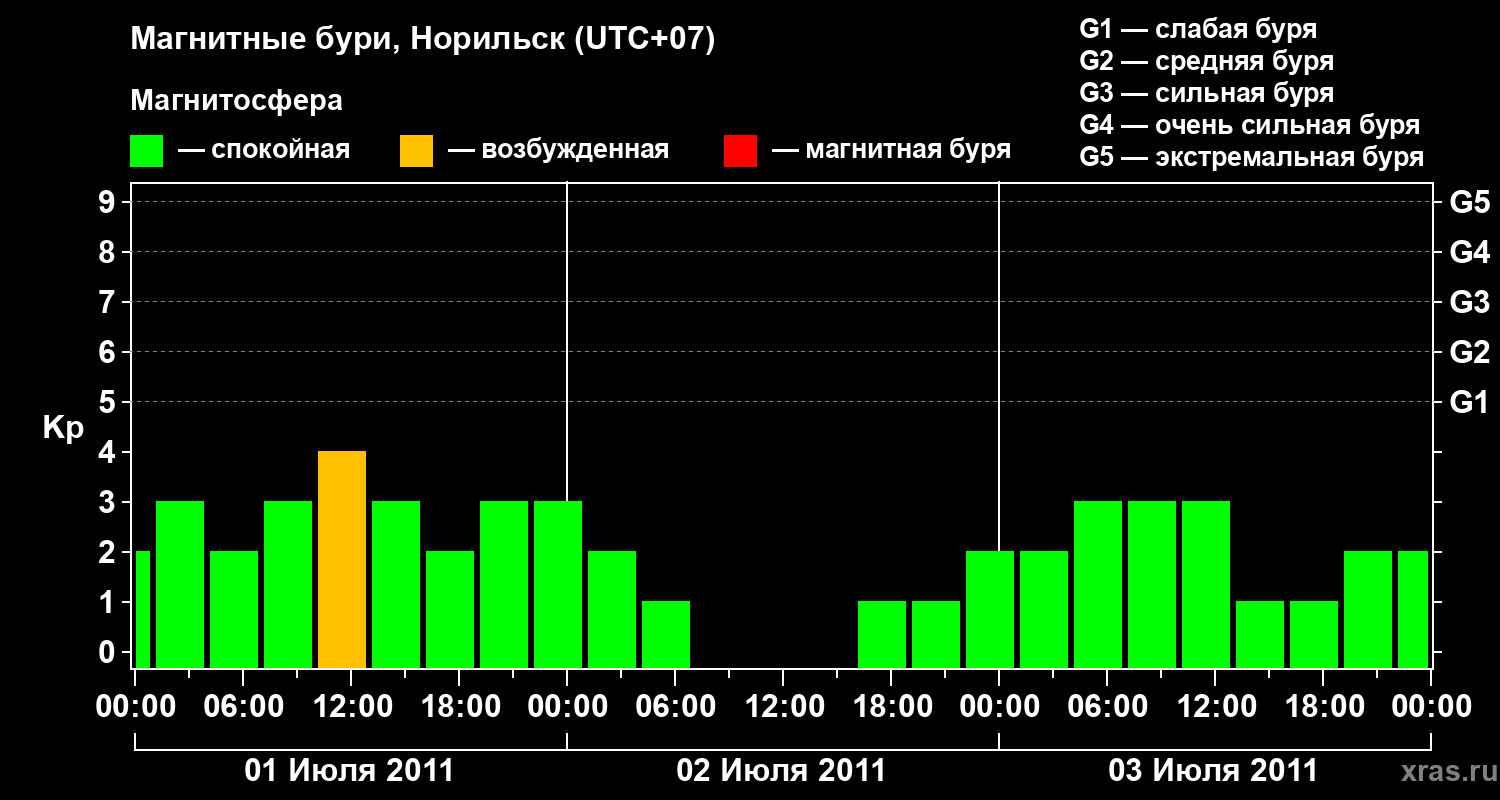Click 'G2 — средняя буря' legend line
1500x800 pixels.
point(1207,61)
